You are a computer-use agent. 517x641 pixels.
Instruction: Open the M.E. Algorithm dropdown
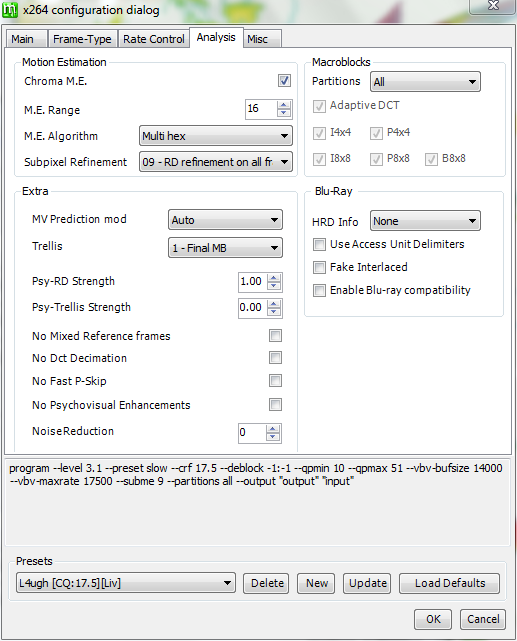point(215,136)
